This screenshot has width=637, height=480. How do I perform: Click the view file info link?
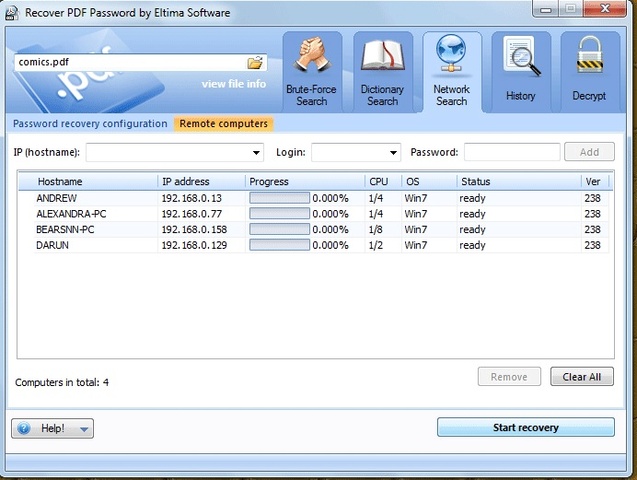point(234,84)
